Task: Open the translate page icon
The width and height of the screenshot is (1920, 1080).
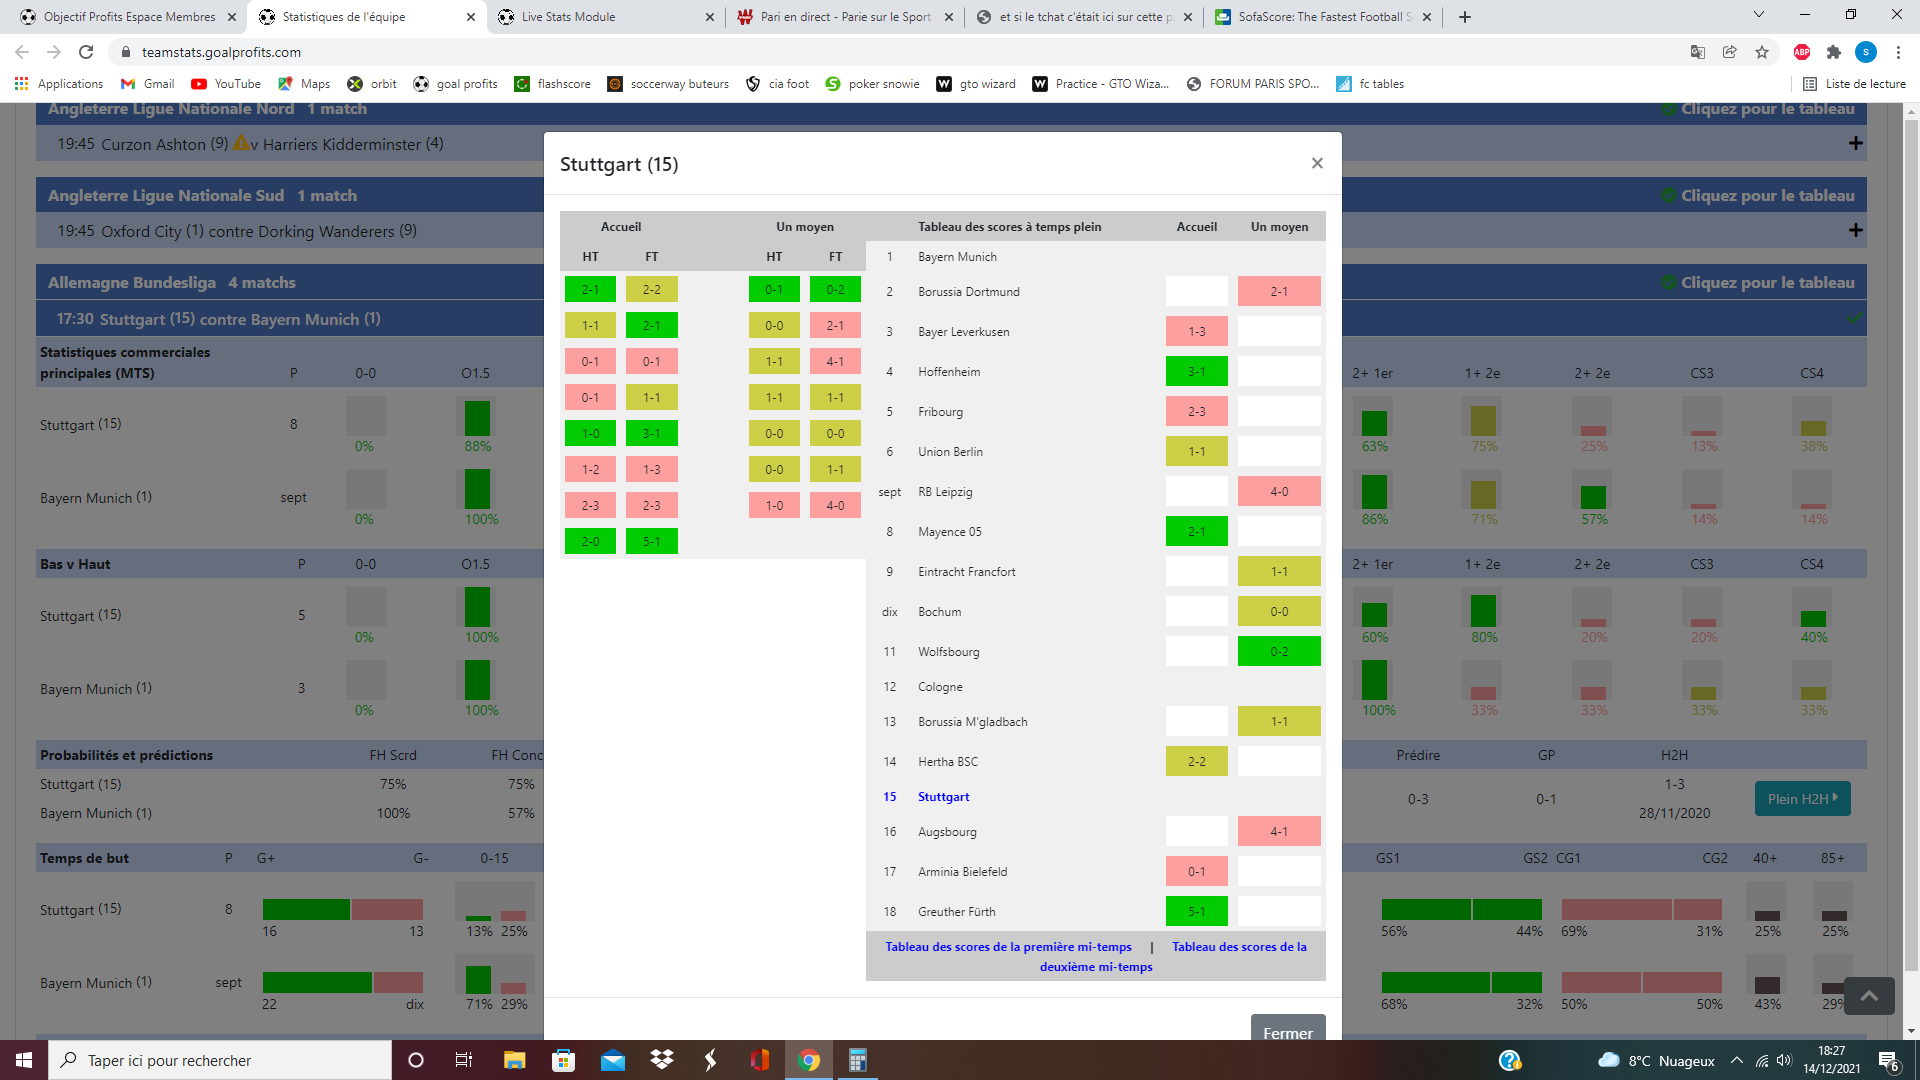Action: [x=1698, y=52]
